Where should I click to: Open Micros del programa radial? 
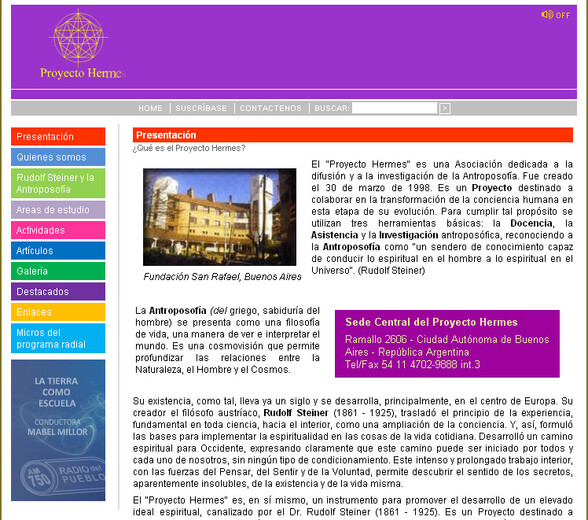click(x=58, y=339)
